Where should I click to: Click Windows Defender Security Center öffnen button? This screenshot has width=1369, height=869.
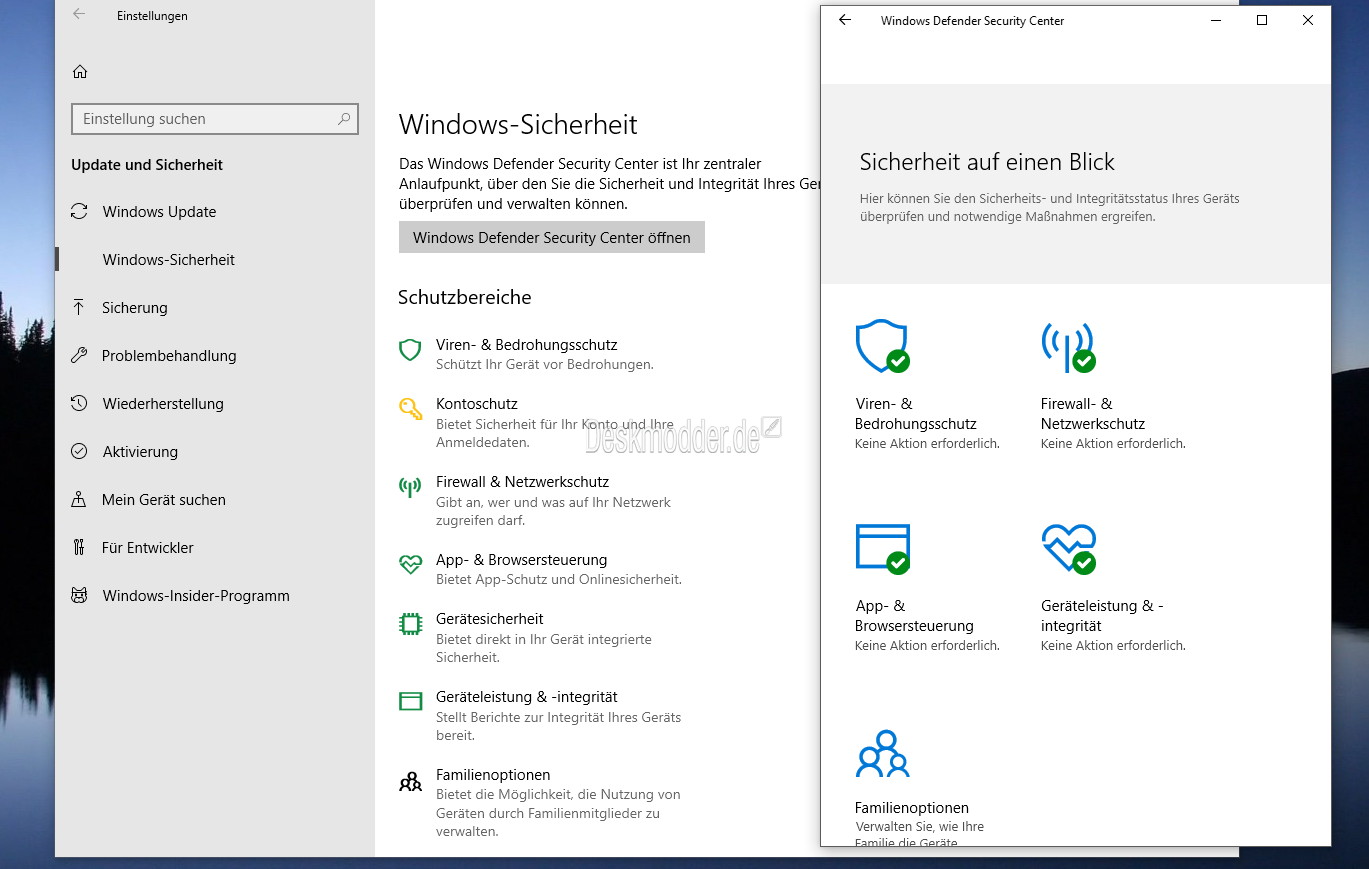pos(551,237)
